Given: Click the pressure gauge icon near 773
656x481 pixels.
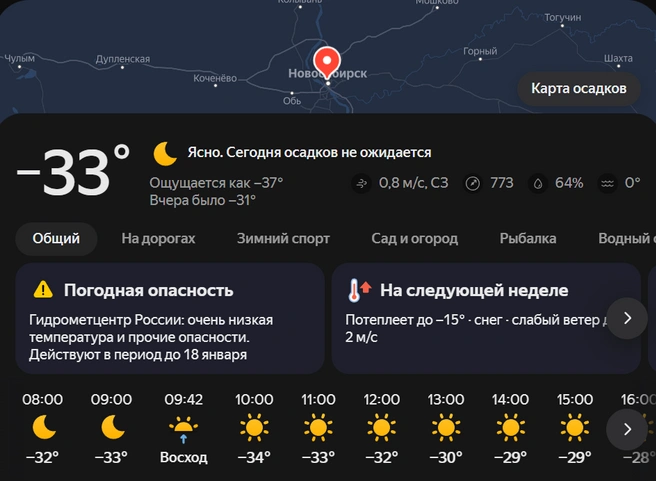Looking at the screenshot, I should (473, 183).
